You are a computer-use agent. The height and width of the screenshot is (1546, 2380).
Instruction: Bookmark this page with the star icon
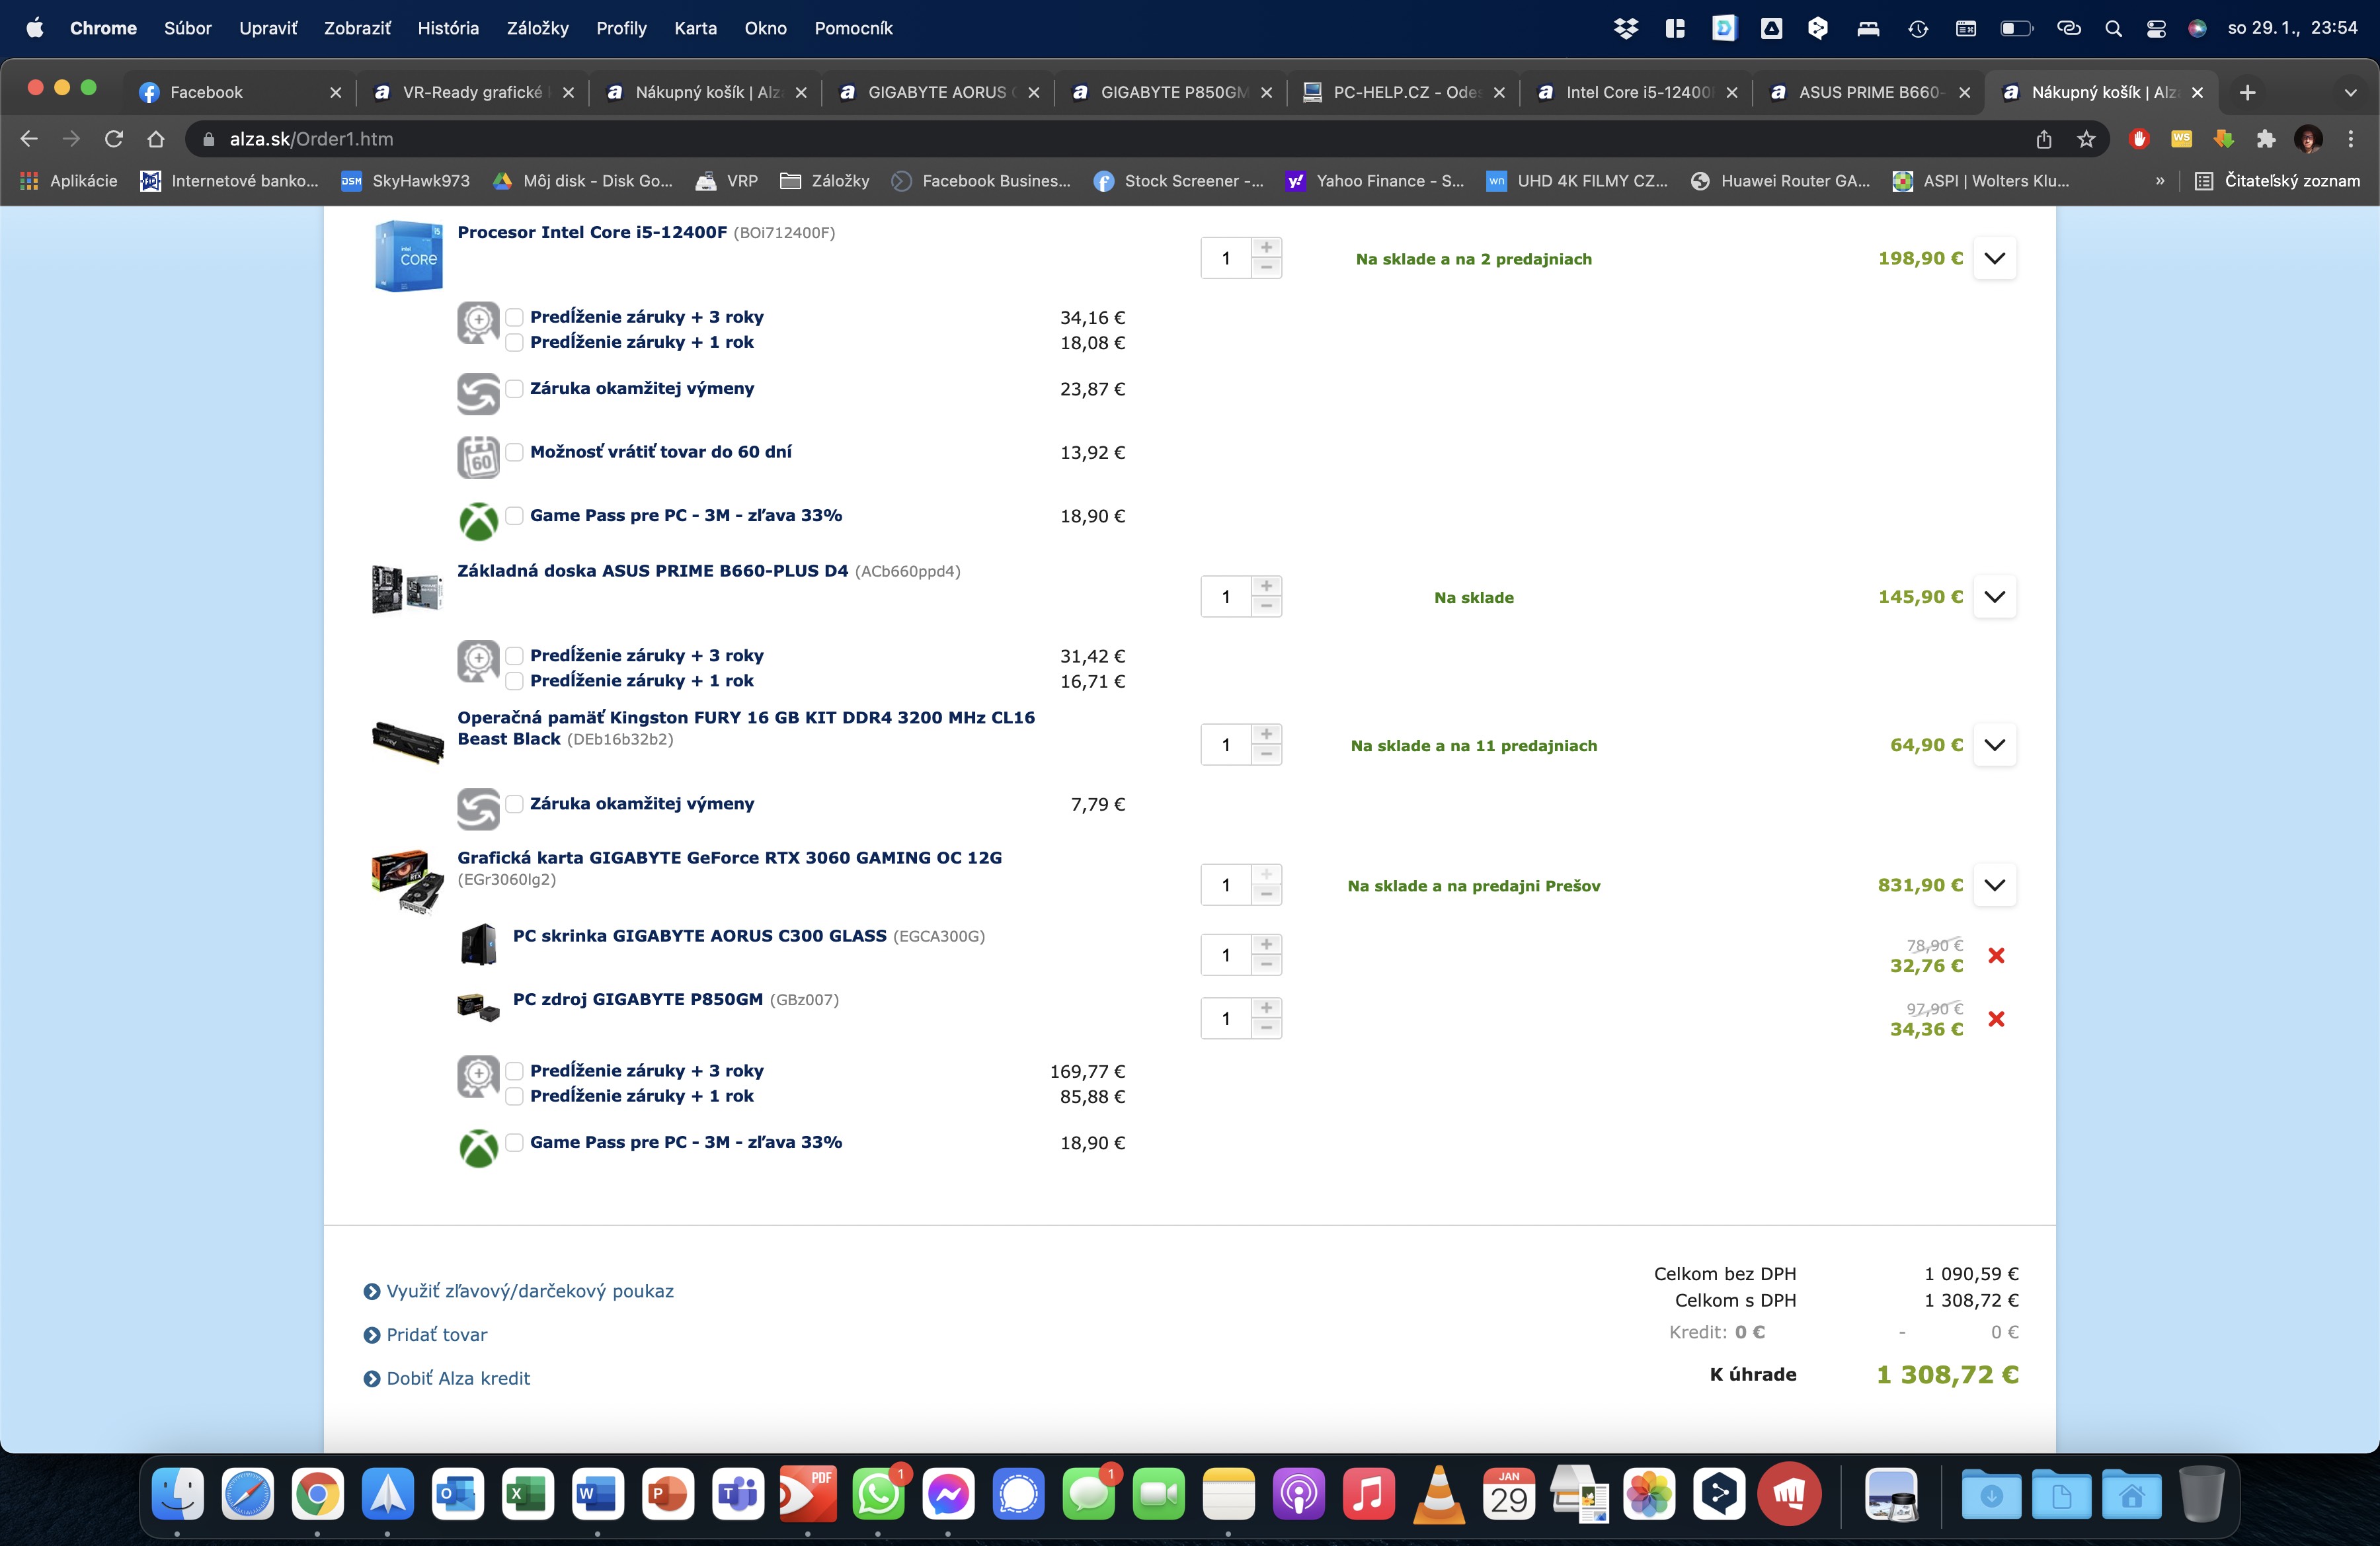2086,139
